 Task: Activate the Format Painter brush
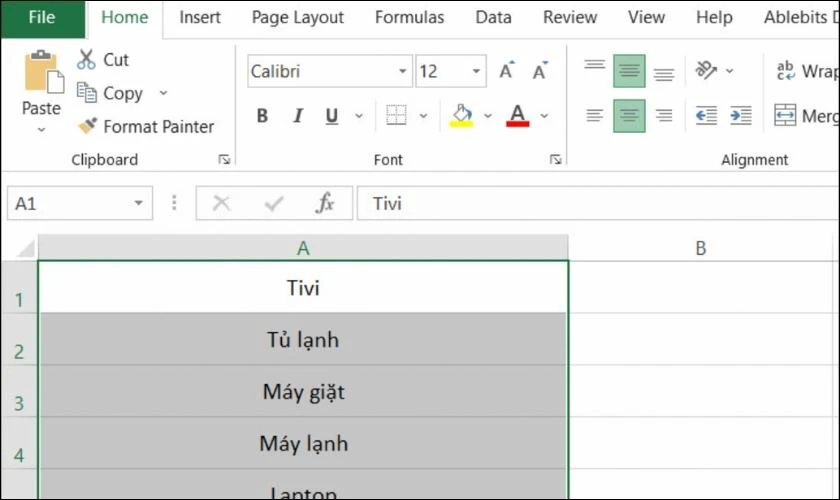pos(87,126)
